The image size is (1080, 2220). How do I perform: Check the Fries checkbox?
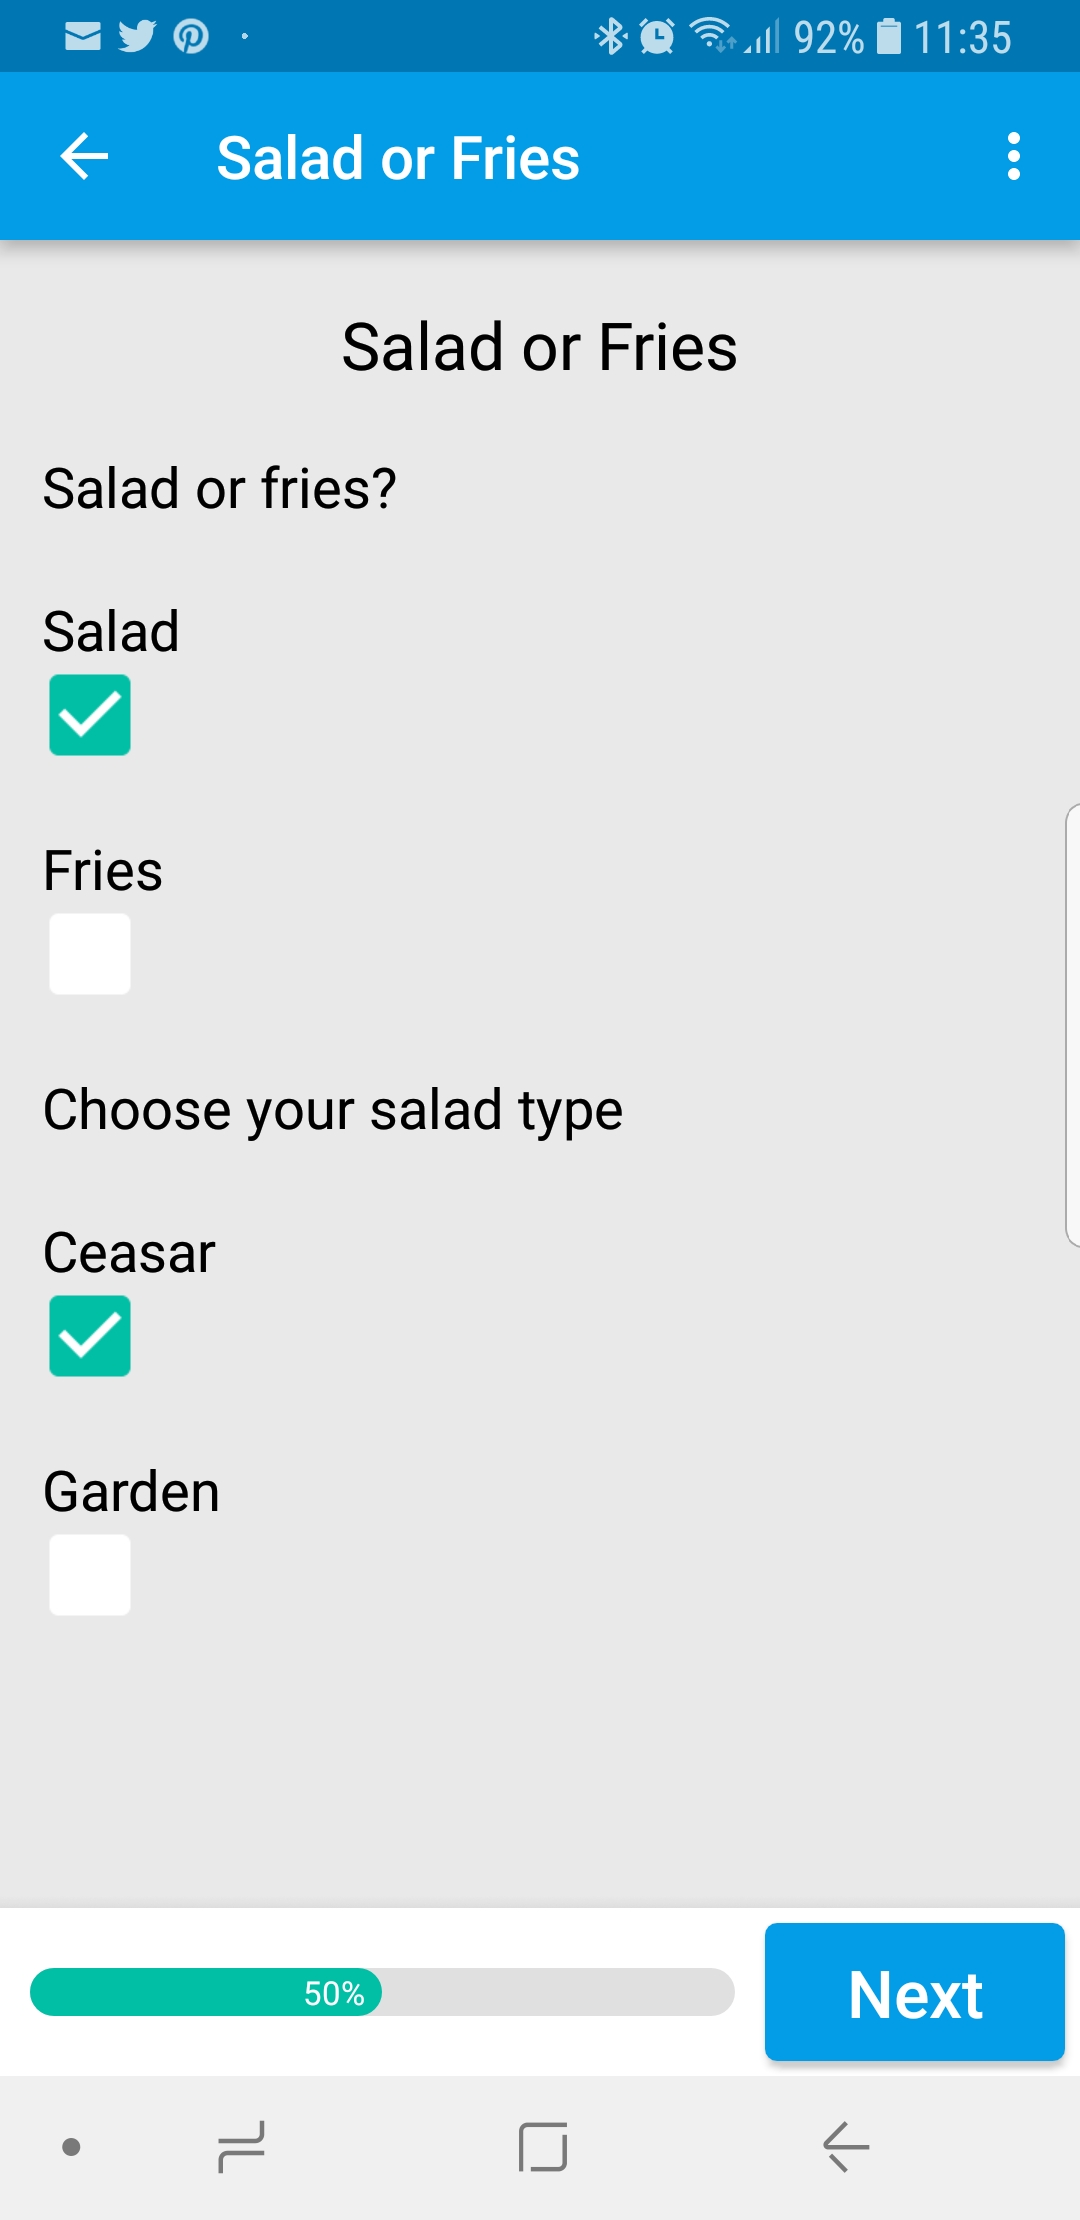(90, 954)
